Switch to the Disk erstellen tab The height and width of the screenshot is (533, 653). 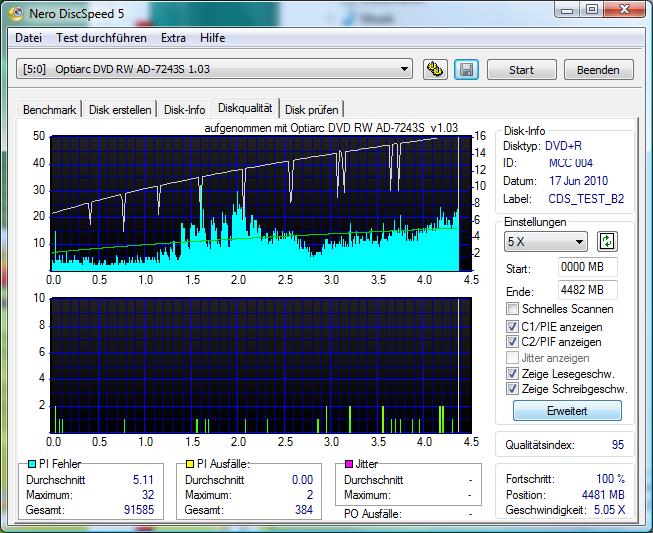pyautogui.click(x=120, y=110)
